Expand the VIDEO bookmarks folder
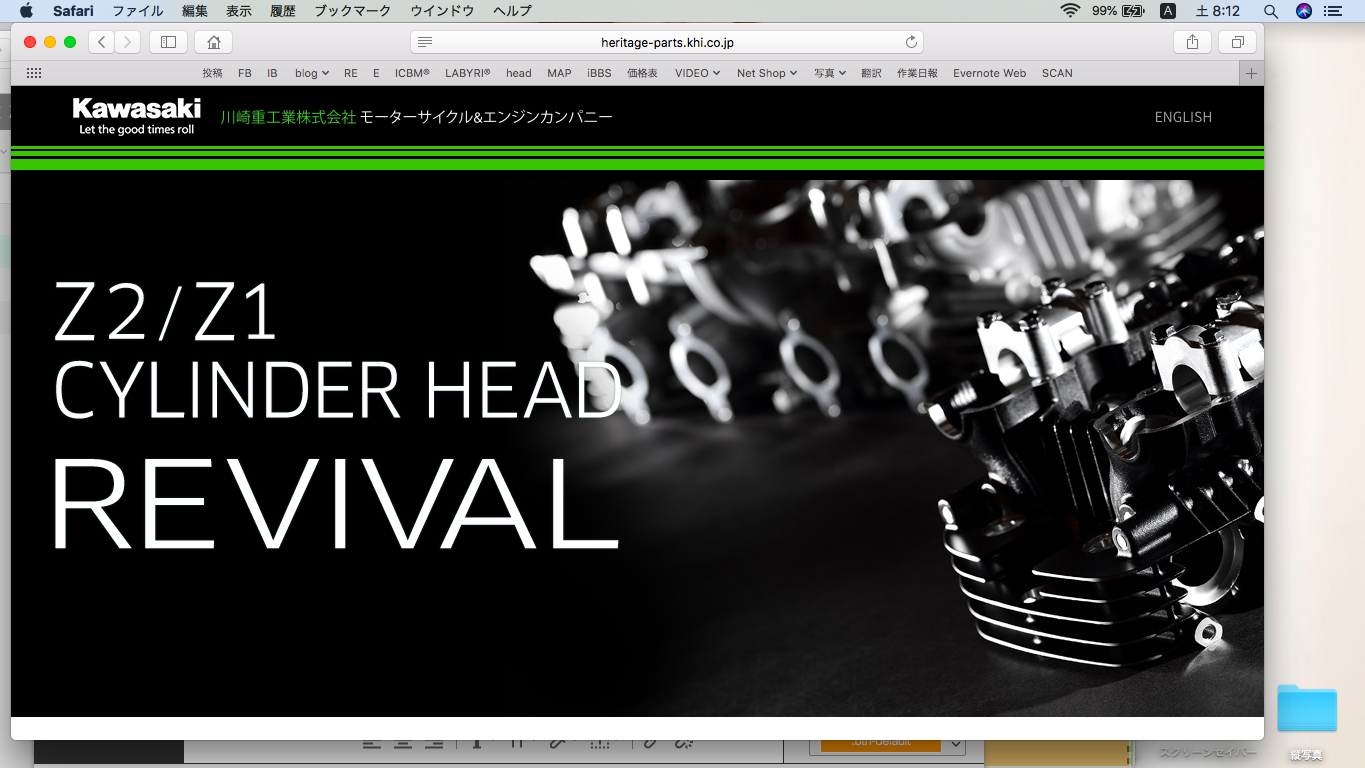 pyautogui.click(x=698, y=73)
